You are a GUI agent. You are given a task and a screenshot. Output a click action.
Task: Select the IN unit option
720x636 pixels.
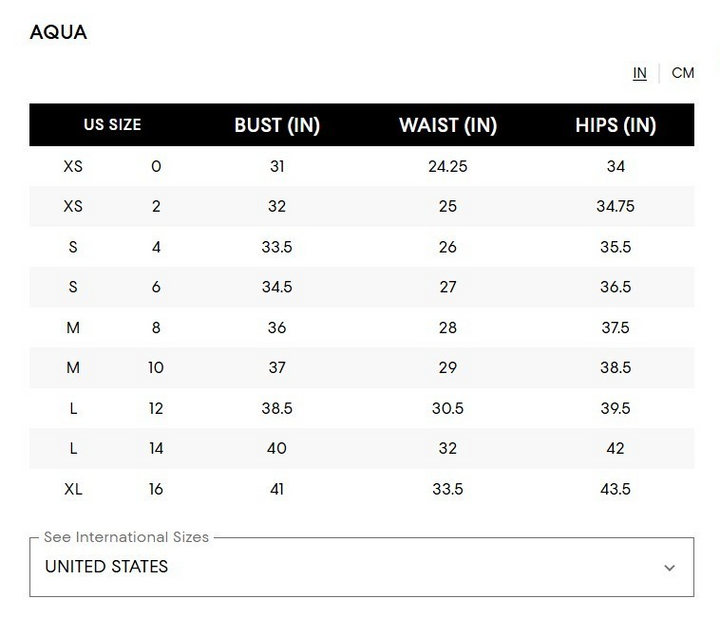(640, 73)
